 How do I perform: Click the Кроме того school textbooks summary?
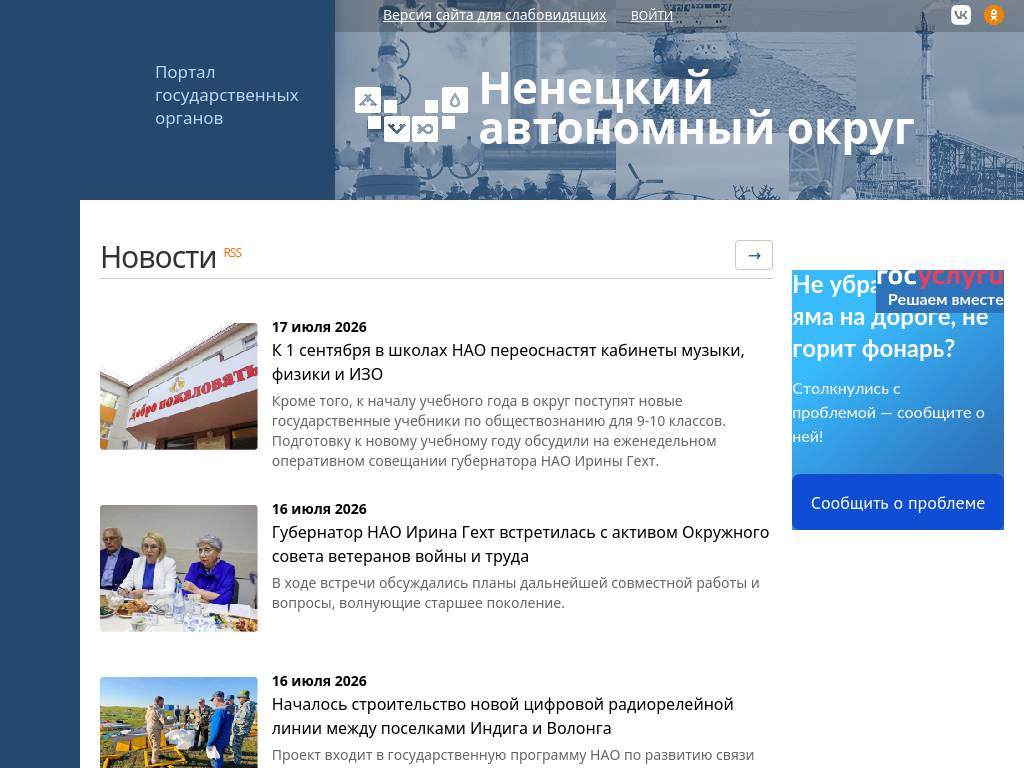pyautogui.click(x=499, y=430)
